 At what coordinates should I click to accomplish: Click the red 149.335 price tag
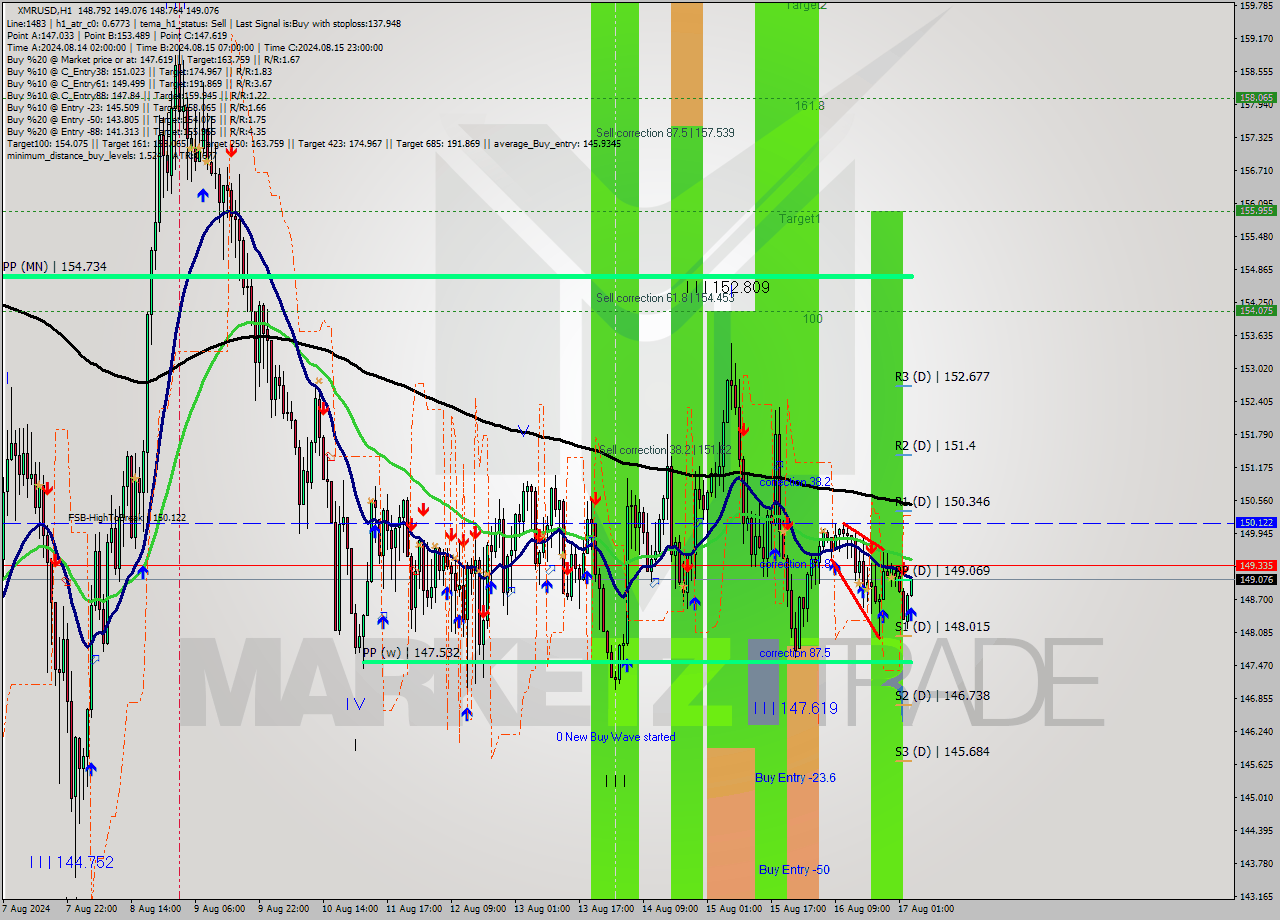1256,565
